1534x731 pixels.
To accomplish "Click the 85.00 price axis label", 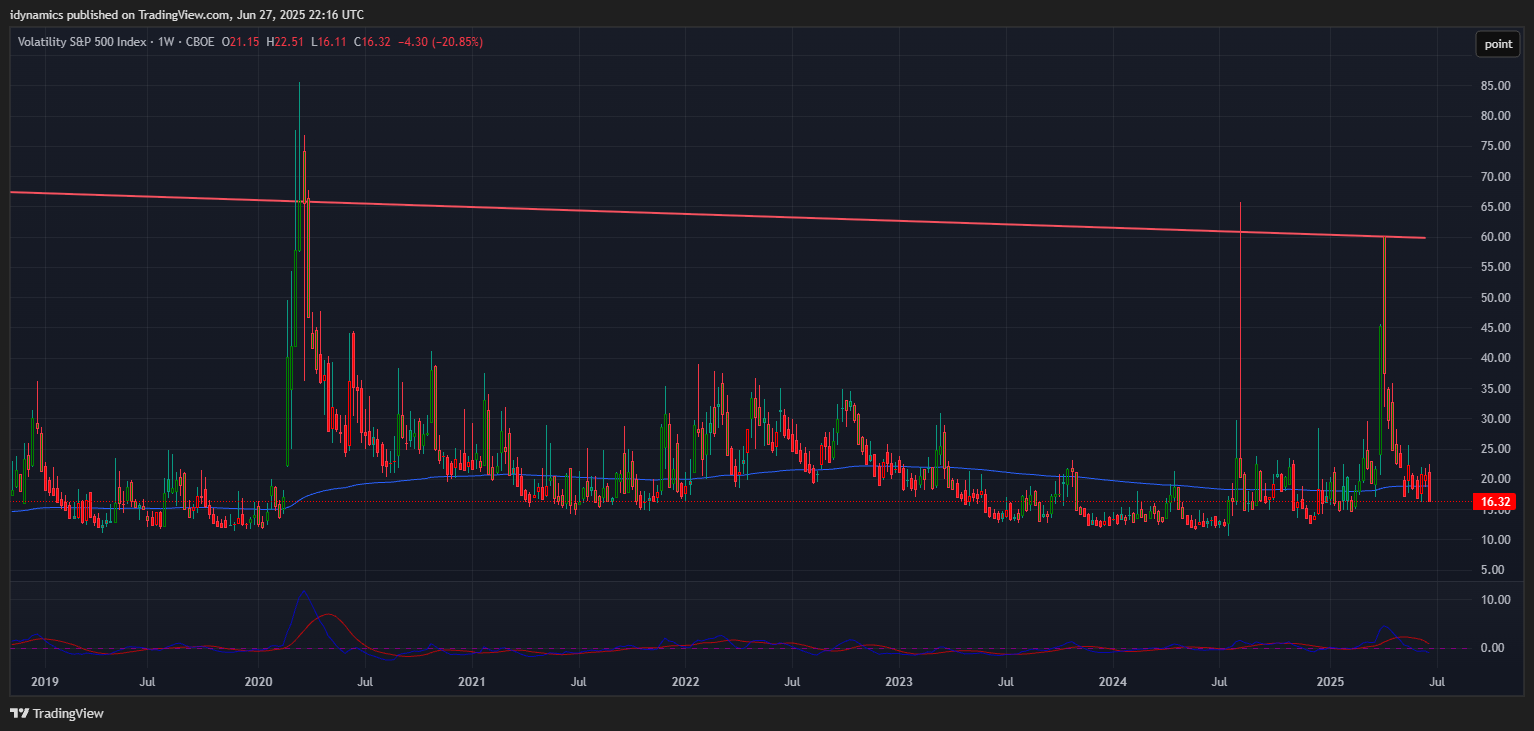I will (x=1494, y=86).
